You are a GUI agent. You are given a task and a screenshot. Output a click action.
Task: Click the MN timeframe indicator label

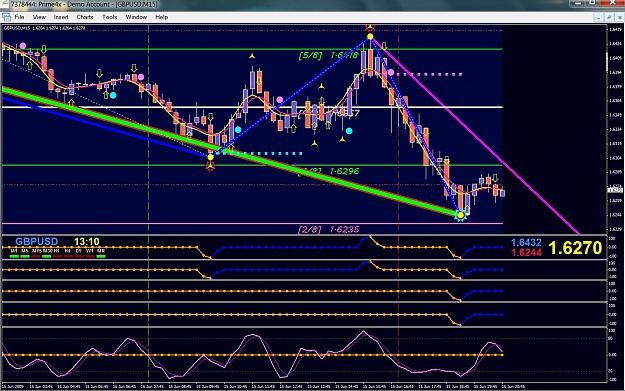(101, 251)
